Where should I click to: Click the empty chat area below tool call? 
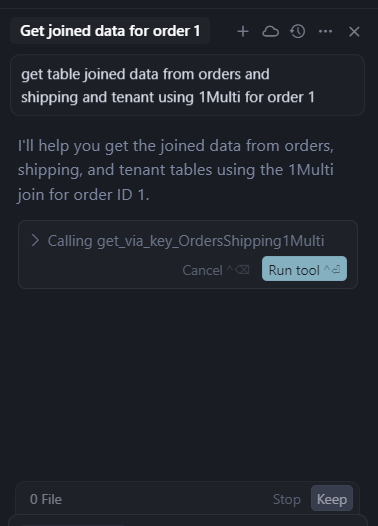tap(188, 382)
